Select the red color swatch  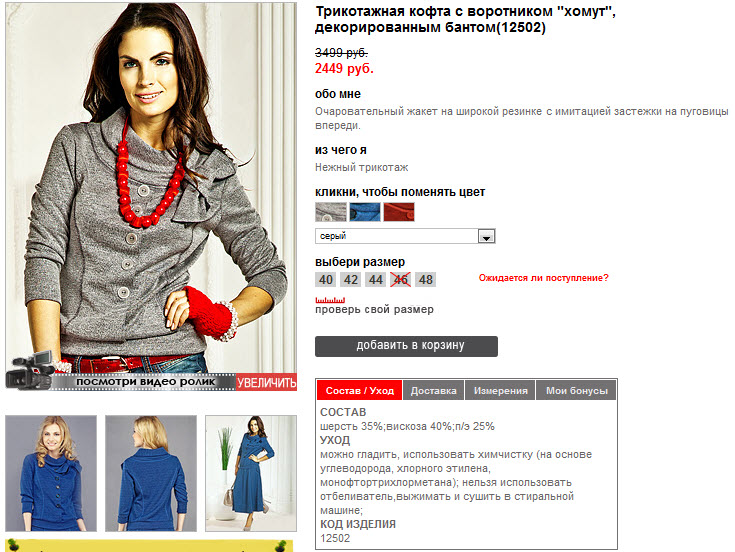click(399, 212)
